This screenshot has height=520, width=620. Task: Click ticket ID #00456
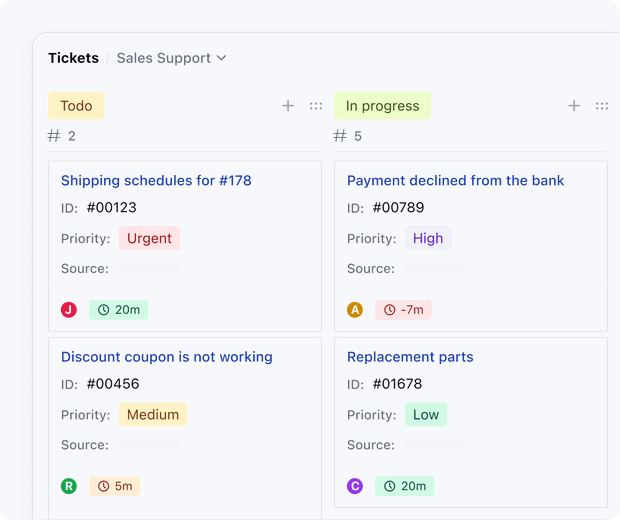pos(113,384)
